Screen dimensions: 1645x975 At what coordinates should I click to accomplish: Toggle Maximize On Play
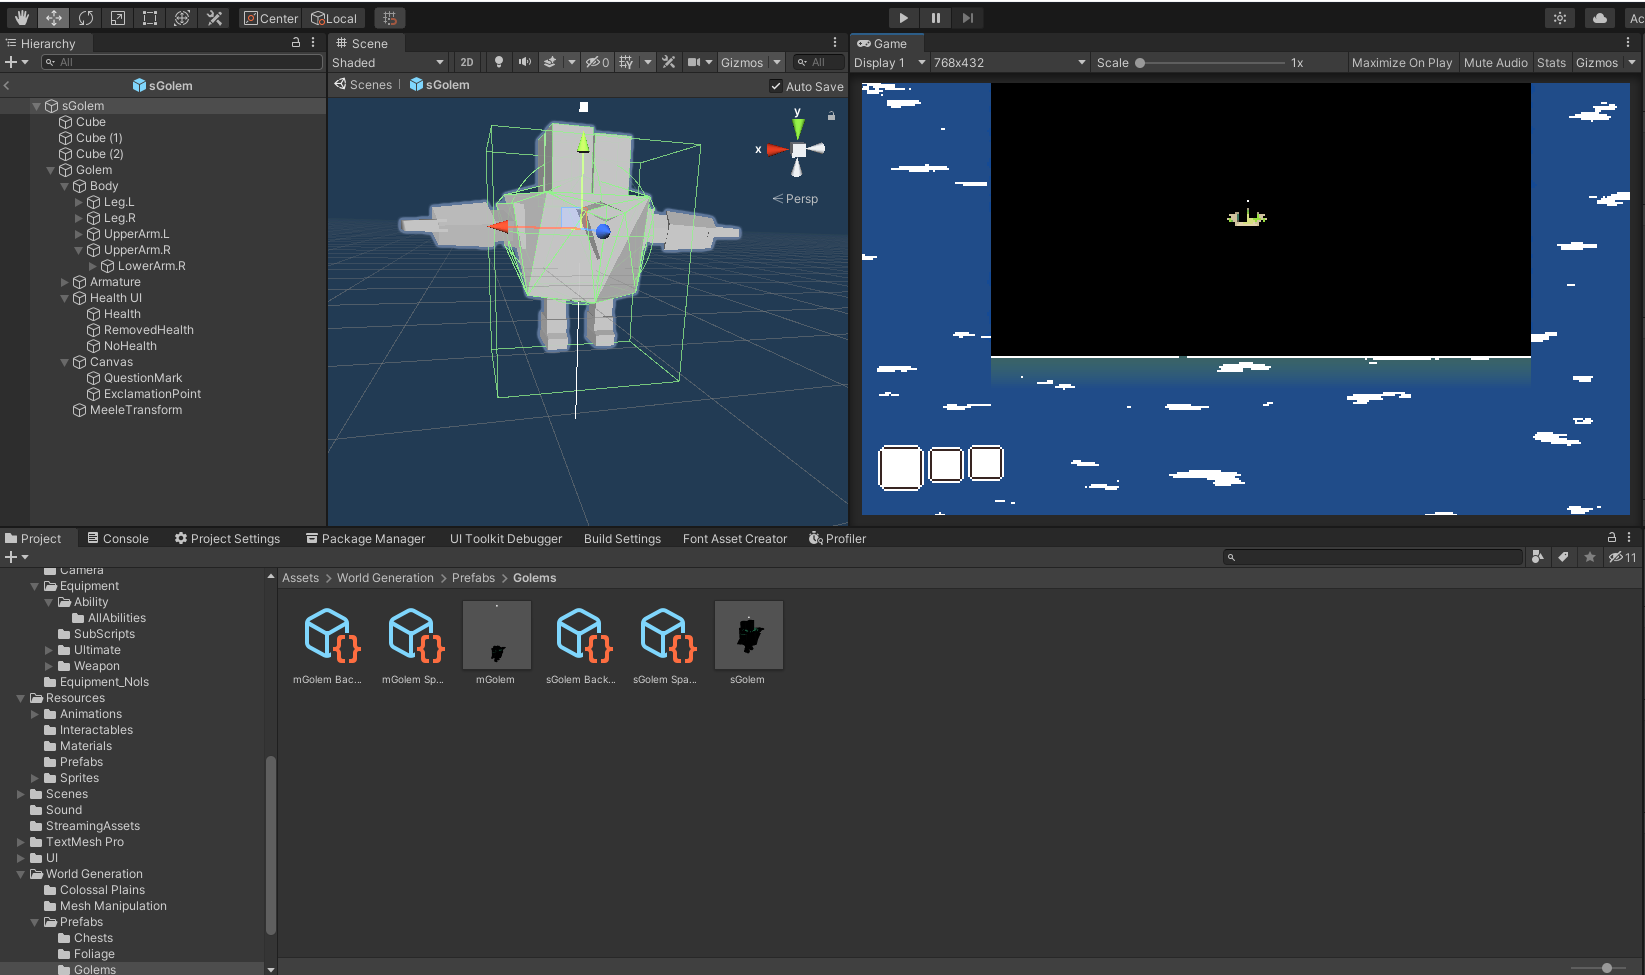pyautogui.click(x=1401, y=62)
